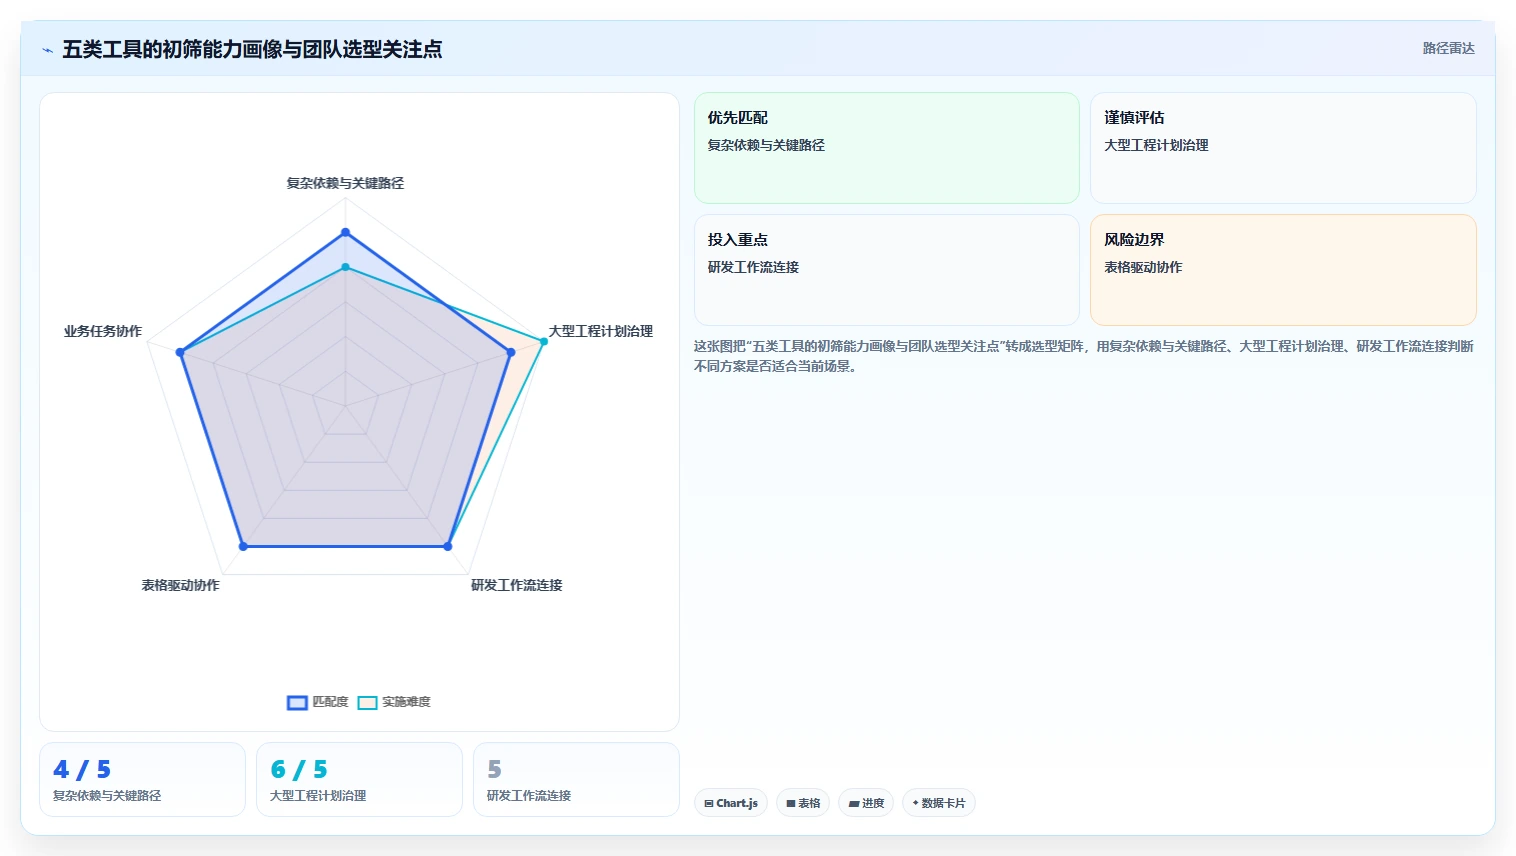
Task: Click the blue data point at 研发工作流连接
Action: [447, 546]
